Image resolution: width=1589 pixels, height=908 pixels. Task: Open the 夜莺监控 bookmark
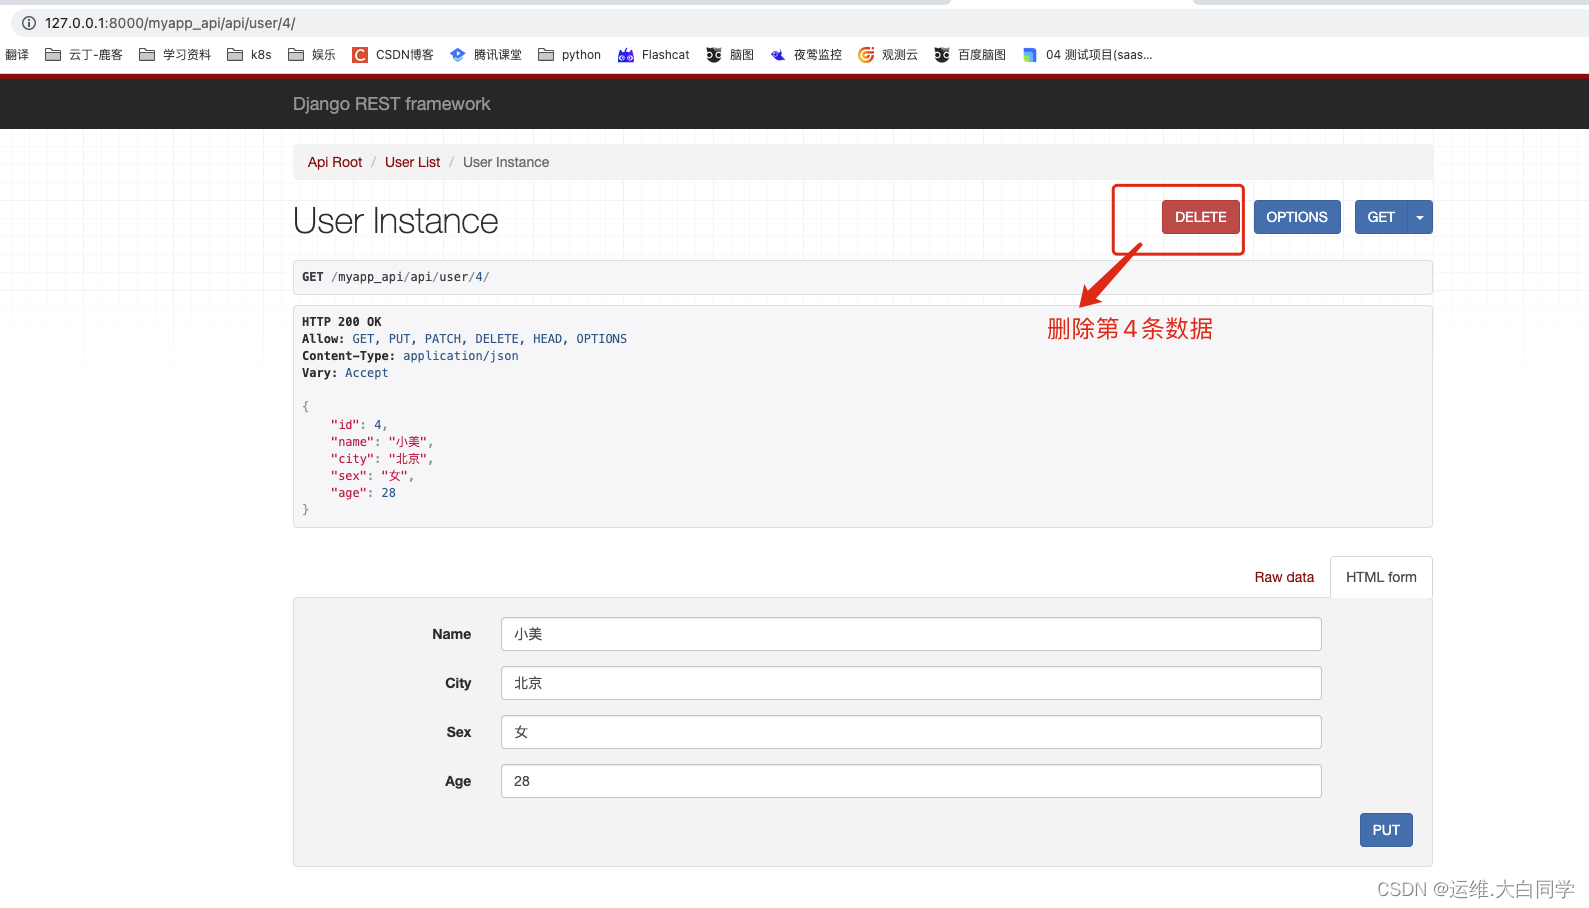tap(806, 55)
